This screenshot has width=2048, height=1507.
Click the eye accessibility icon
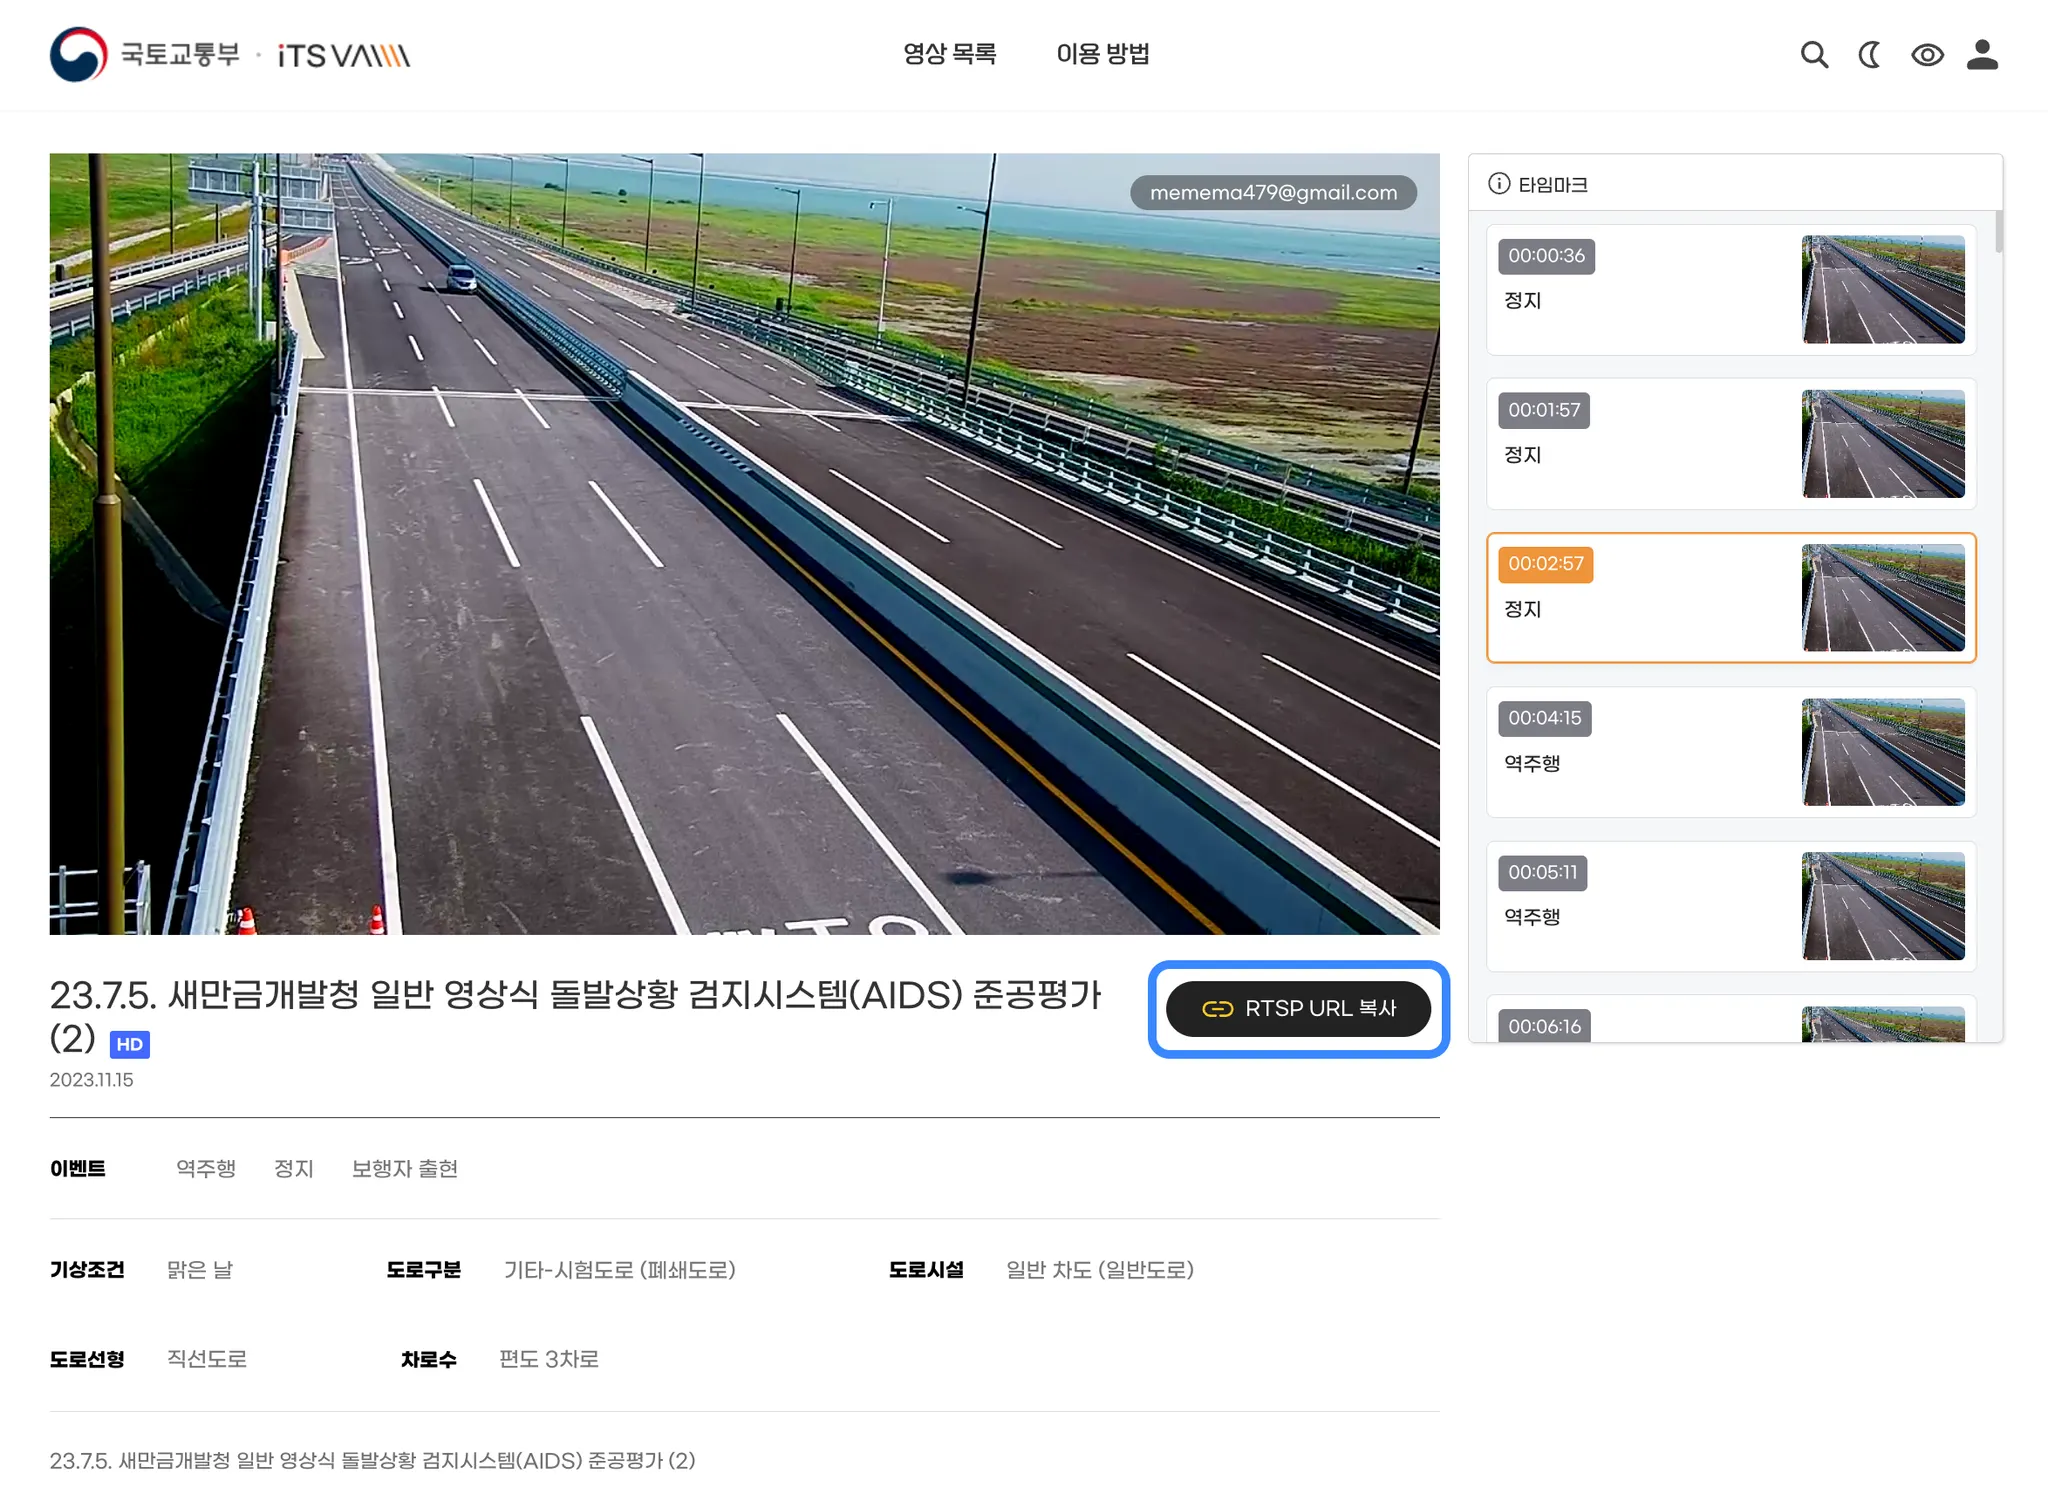(1927, 55)
